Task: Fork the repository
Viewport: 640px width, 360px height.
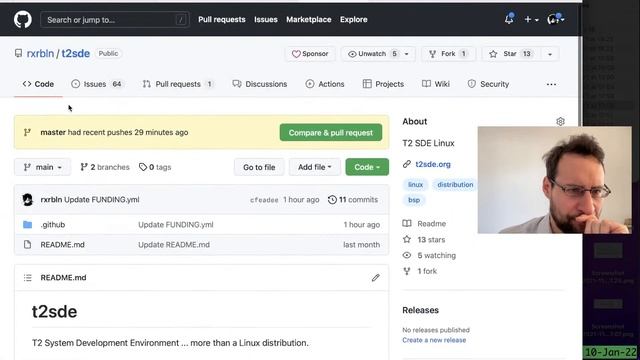Action: point(448,54)
